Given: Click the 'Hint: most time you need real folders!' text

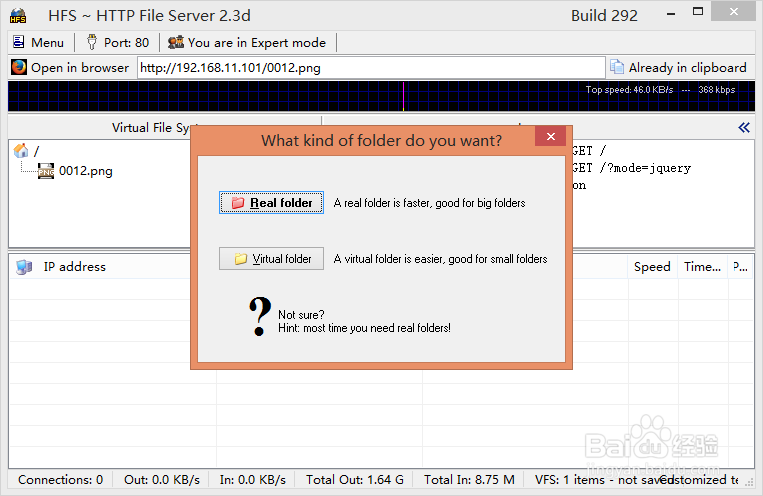Looking at the screenshot, I should coord(364,328).
